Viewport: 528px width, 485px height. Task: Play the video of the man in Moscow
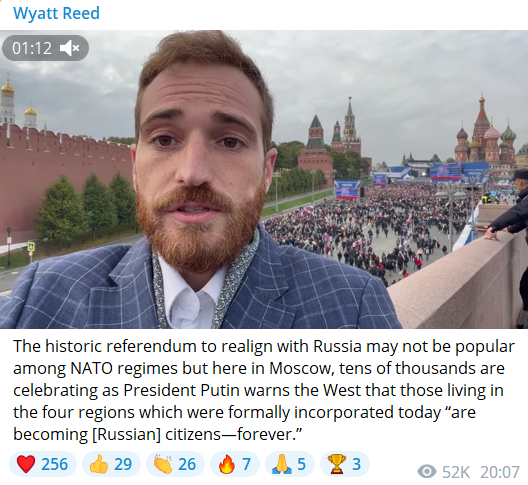pyautogui.click(x=264, y=180)
